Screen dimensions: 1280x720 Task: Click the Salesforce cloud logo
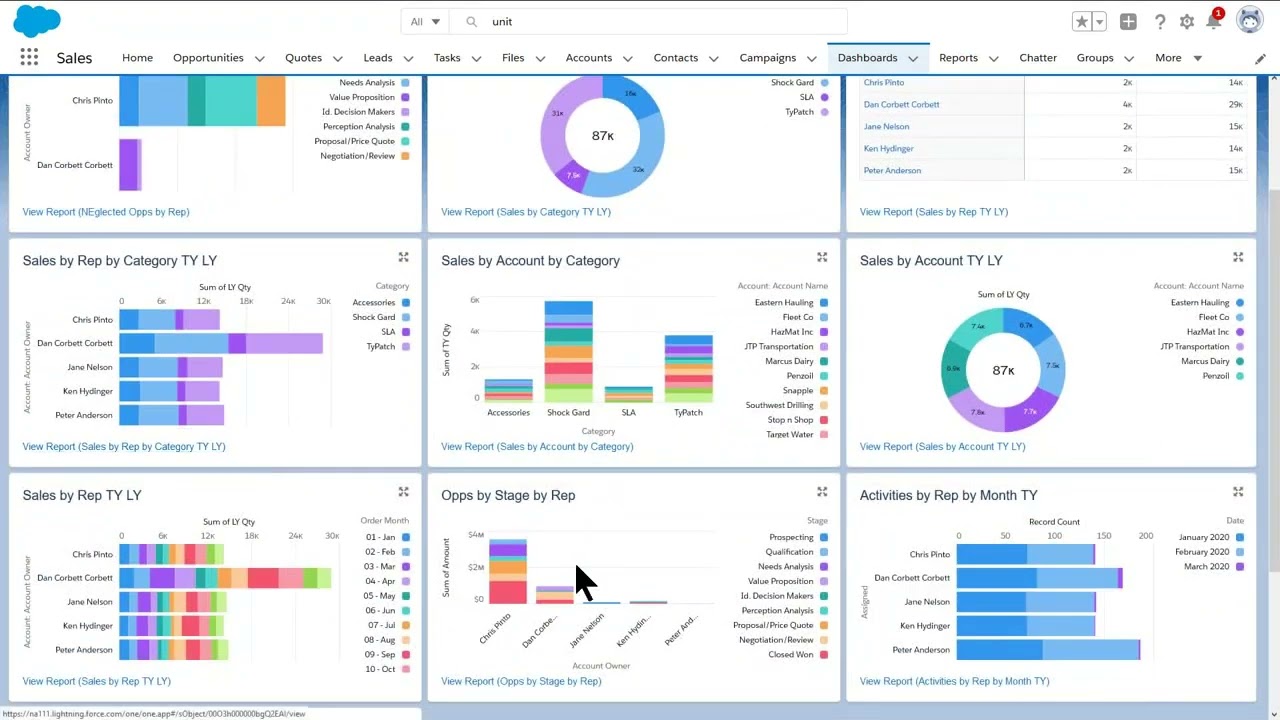(35, 21)
